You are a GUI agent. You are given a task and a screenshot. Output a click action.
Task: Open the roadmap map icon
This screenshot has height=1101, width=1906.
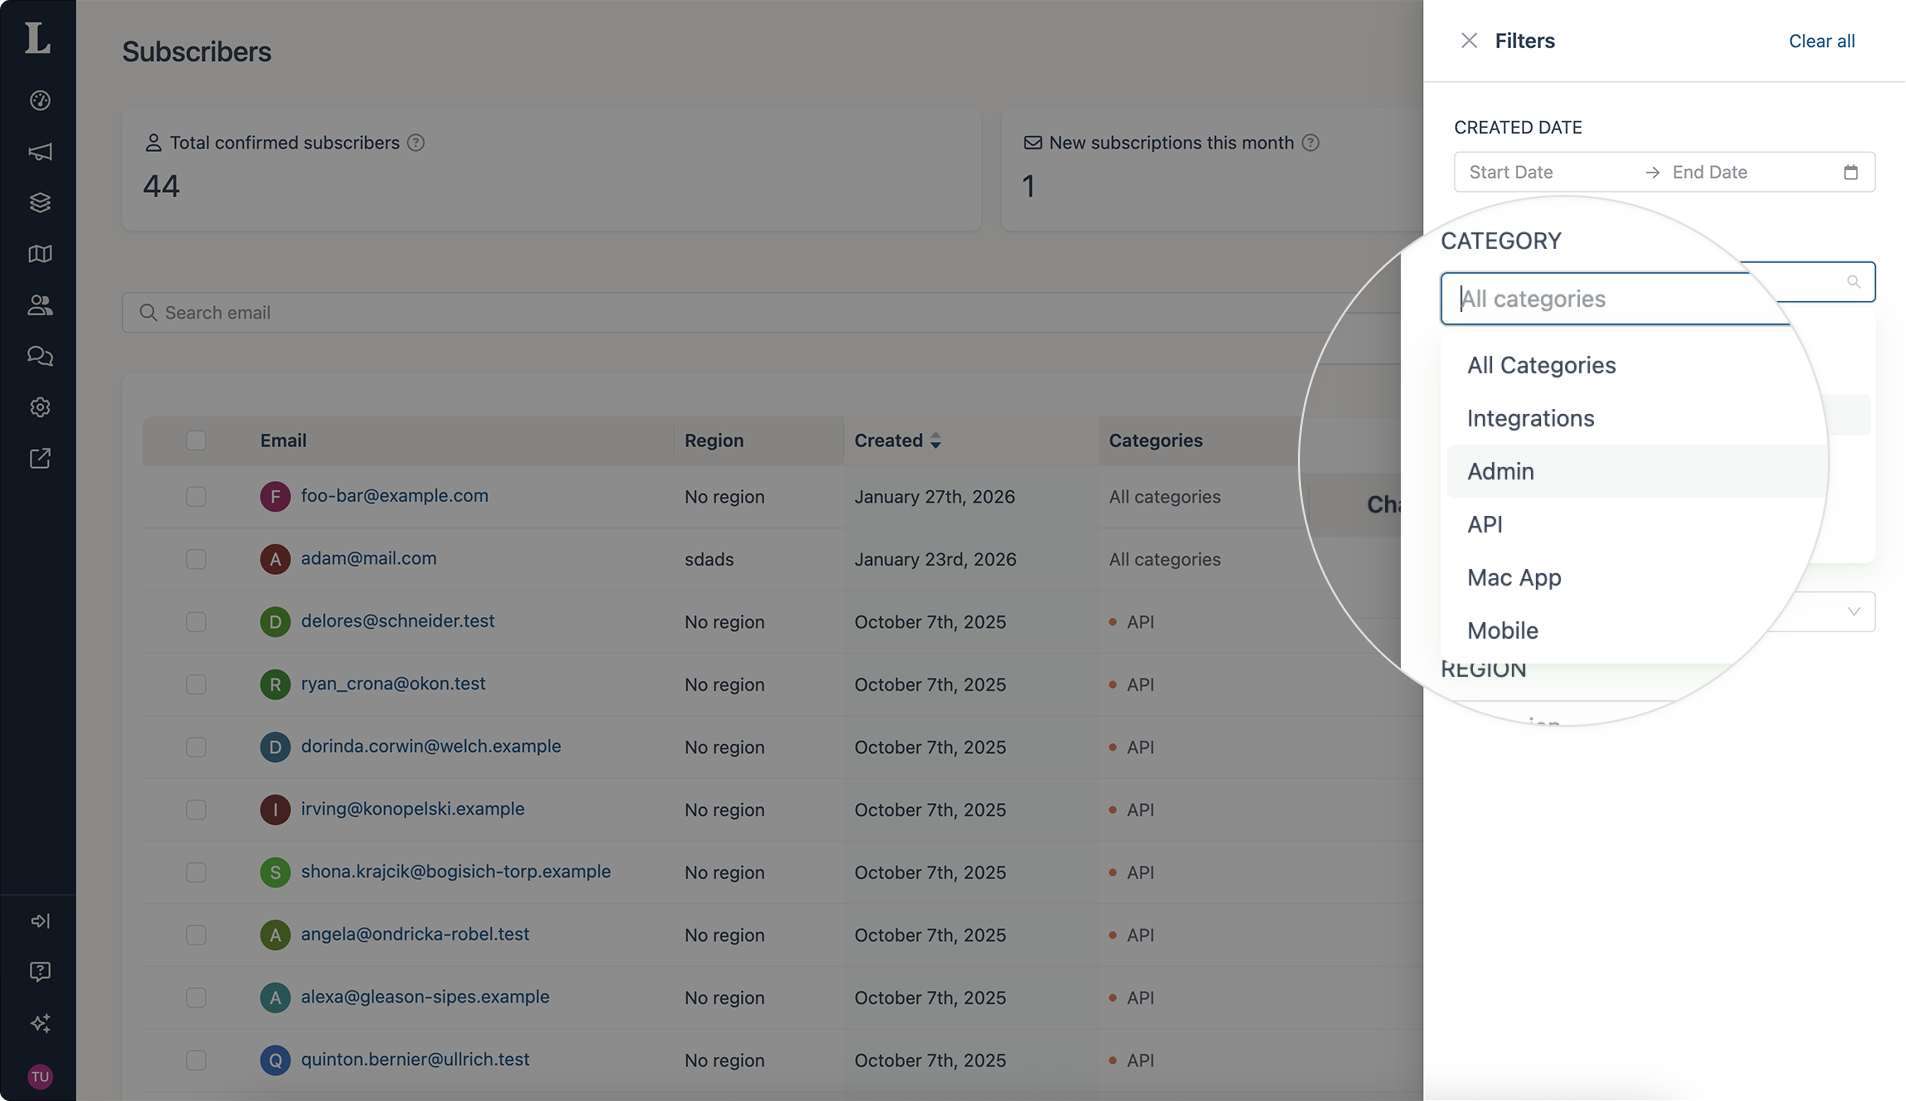40,254
